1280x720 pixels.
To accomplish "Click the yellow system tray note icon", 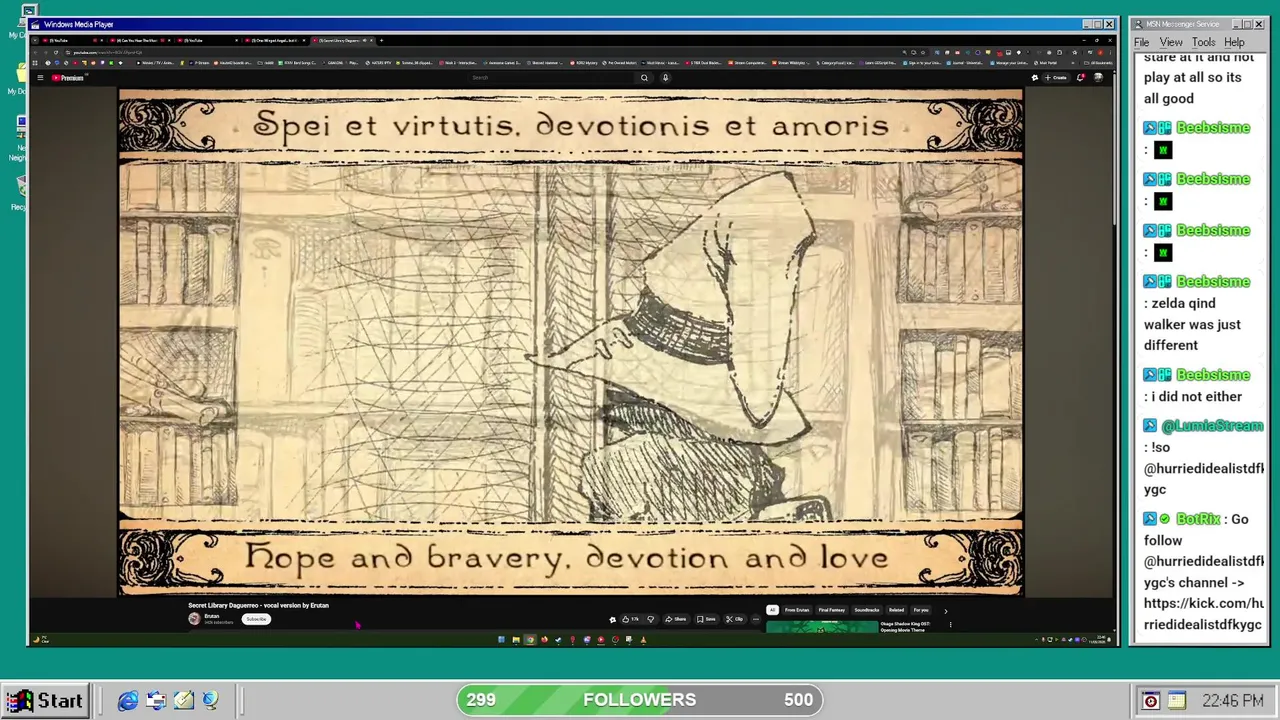I will coord(1177,701).
